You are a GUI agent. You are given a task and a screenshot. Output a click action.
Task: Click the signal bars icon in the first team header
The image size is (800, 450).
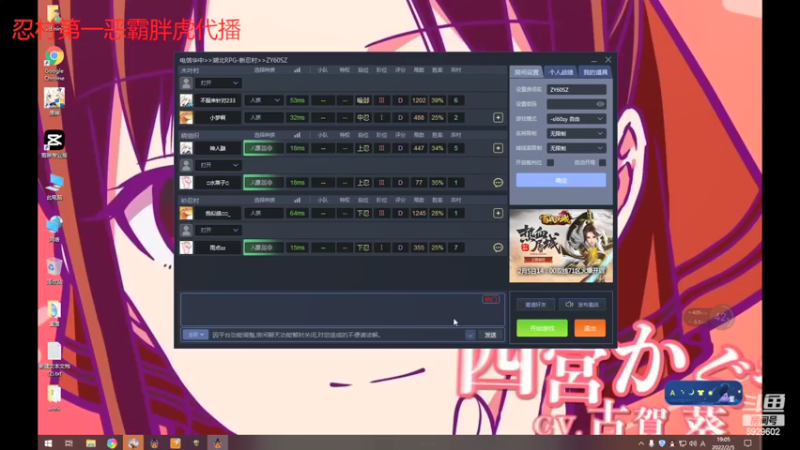(297, 70)
